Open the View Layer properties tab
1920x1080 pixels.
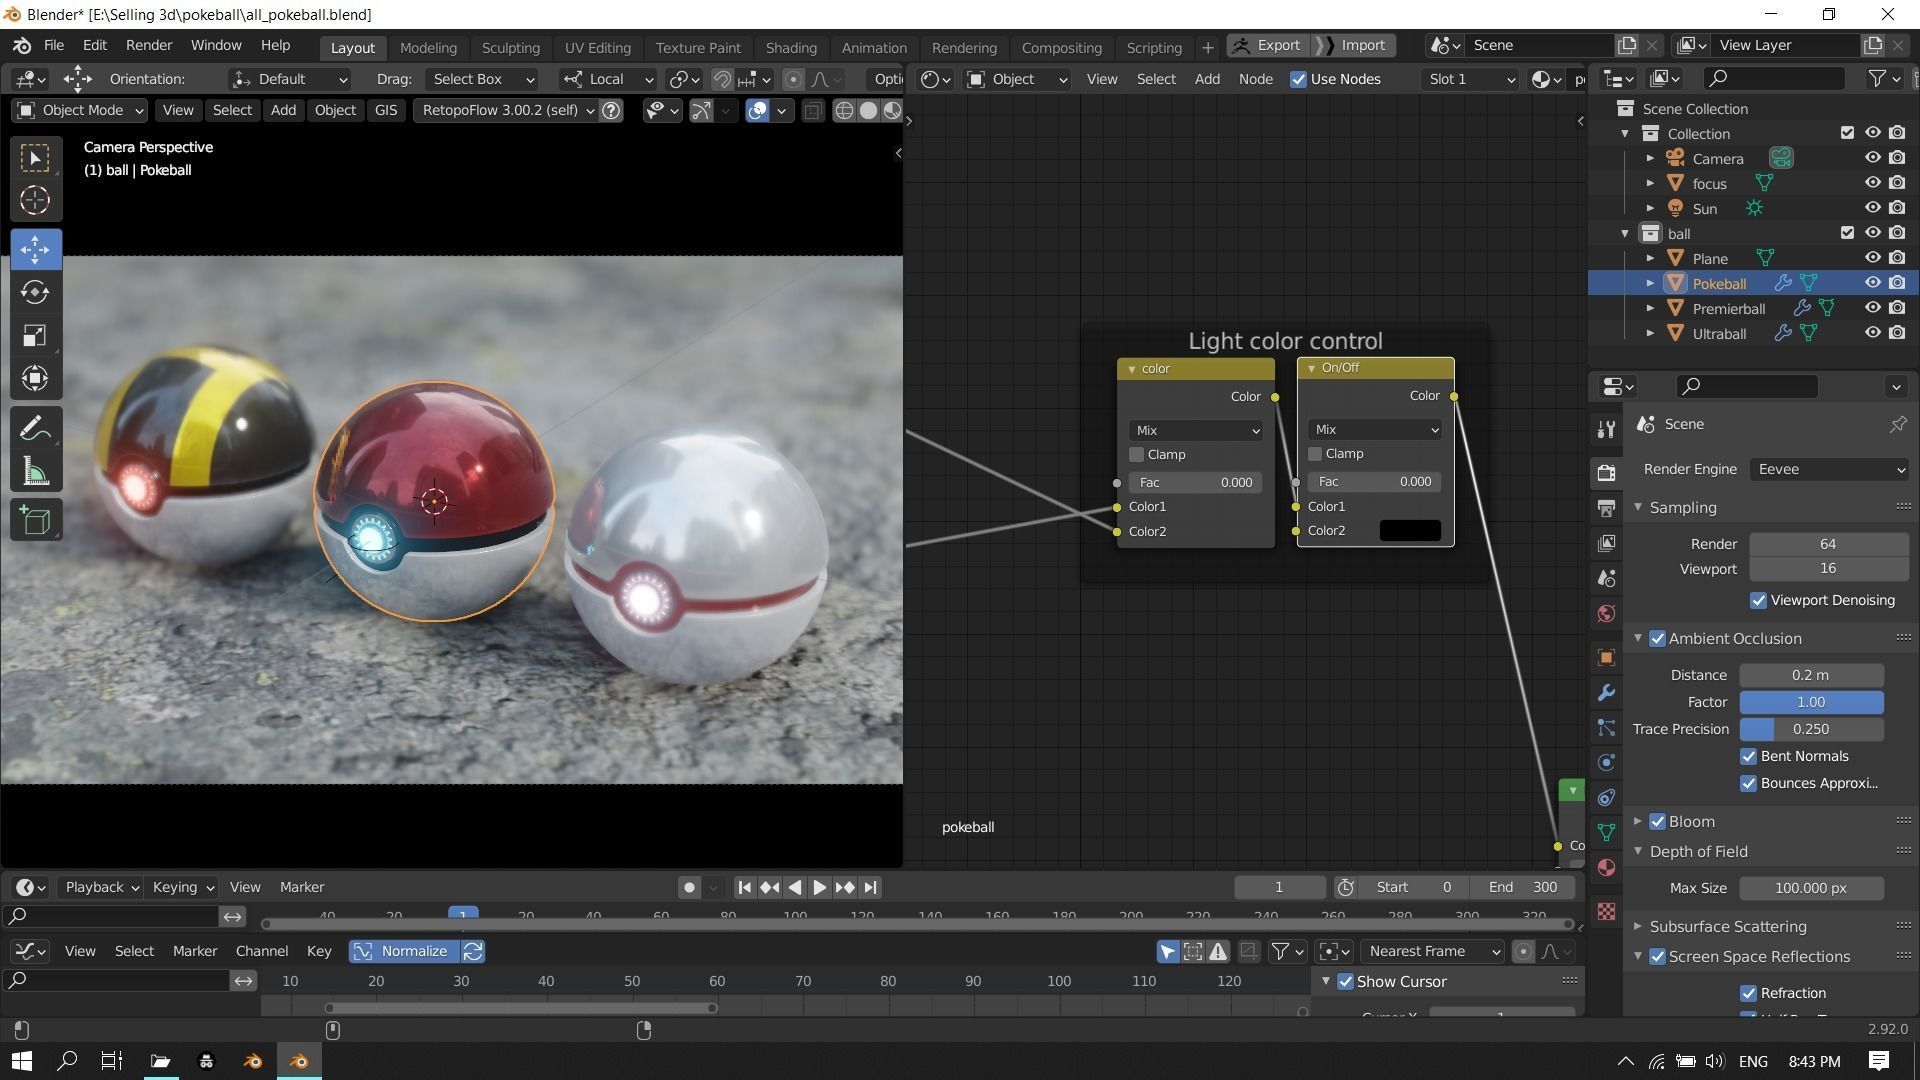point(1606,543)
